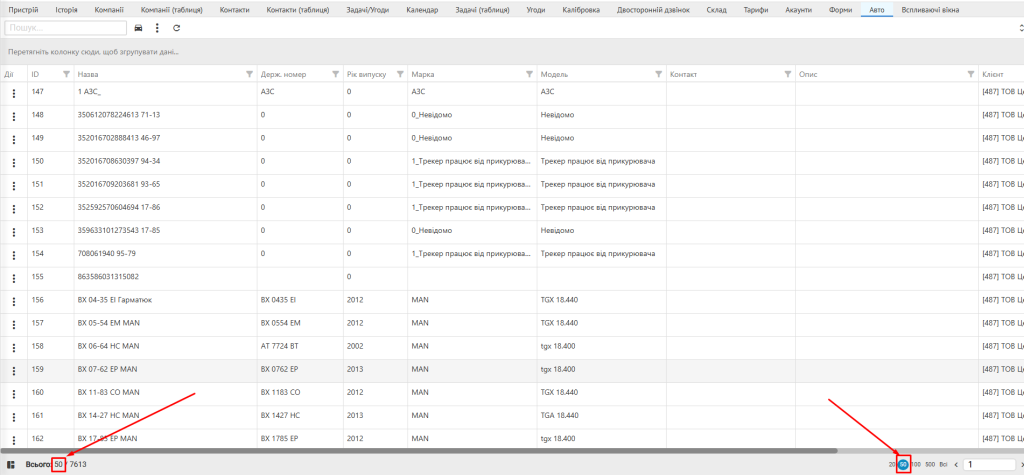Open the toolbar three-dot menu next to search
This screenshot has width=1024, height=475.
click(157, 28)
